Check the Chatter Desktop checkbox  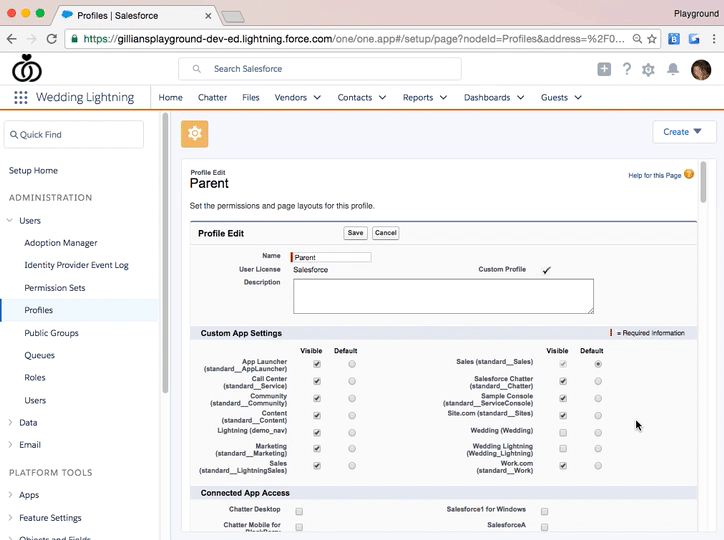(x=299, y=511)
